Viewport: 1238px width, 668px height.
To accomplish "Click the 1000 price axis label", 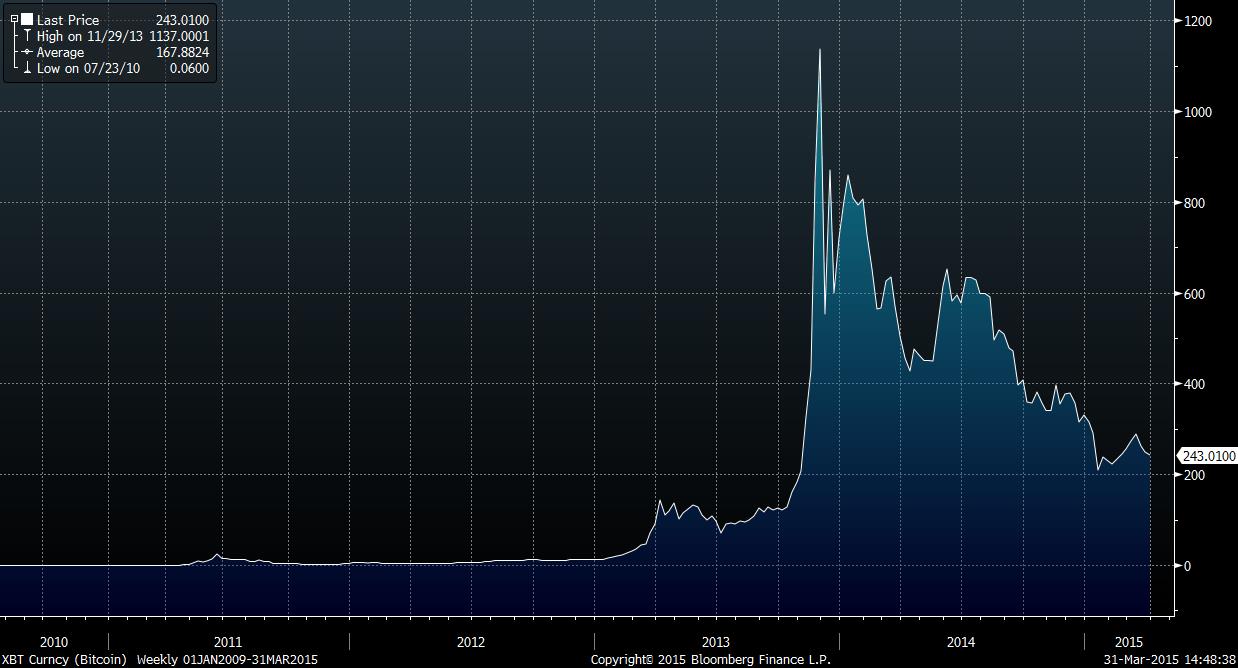I will point(1198,112).
